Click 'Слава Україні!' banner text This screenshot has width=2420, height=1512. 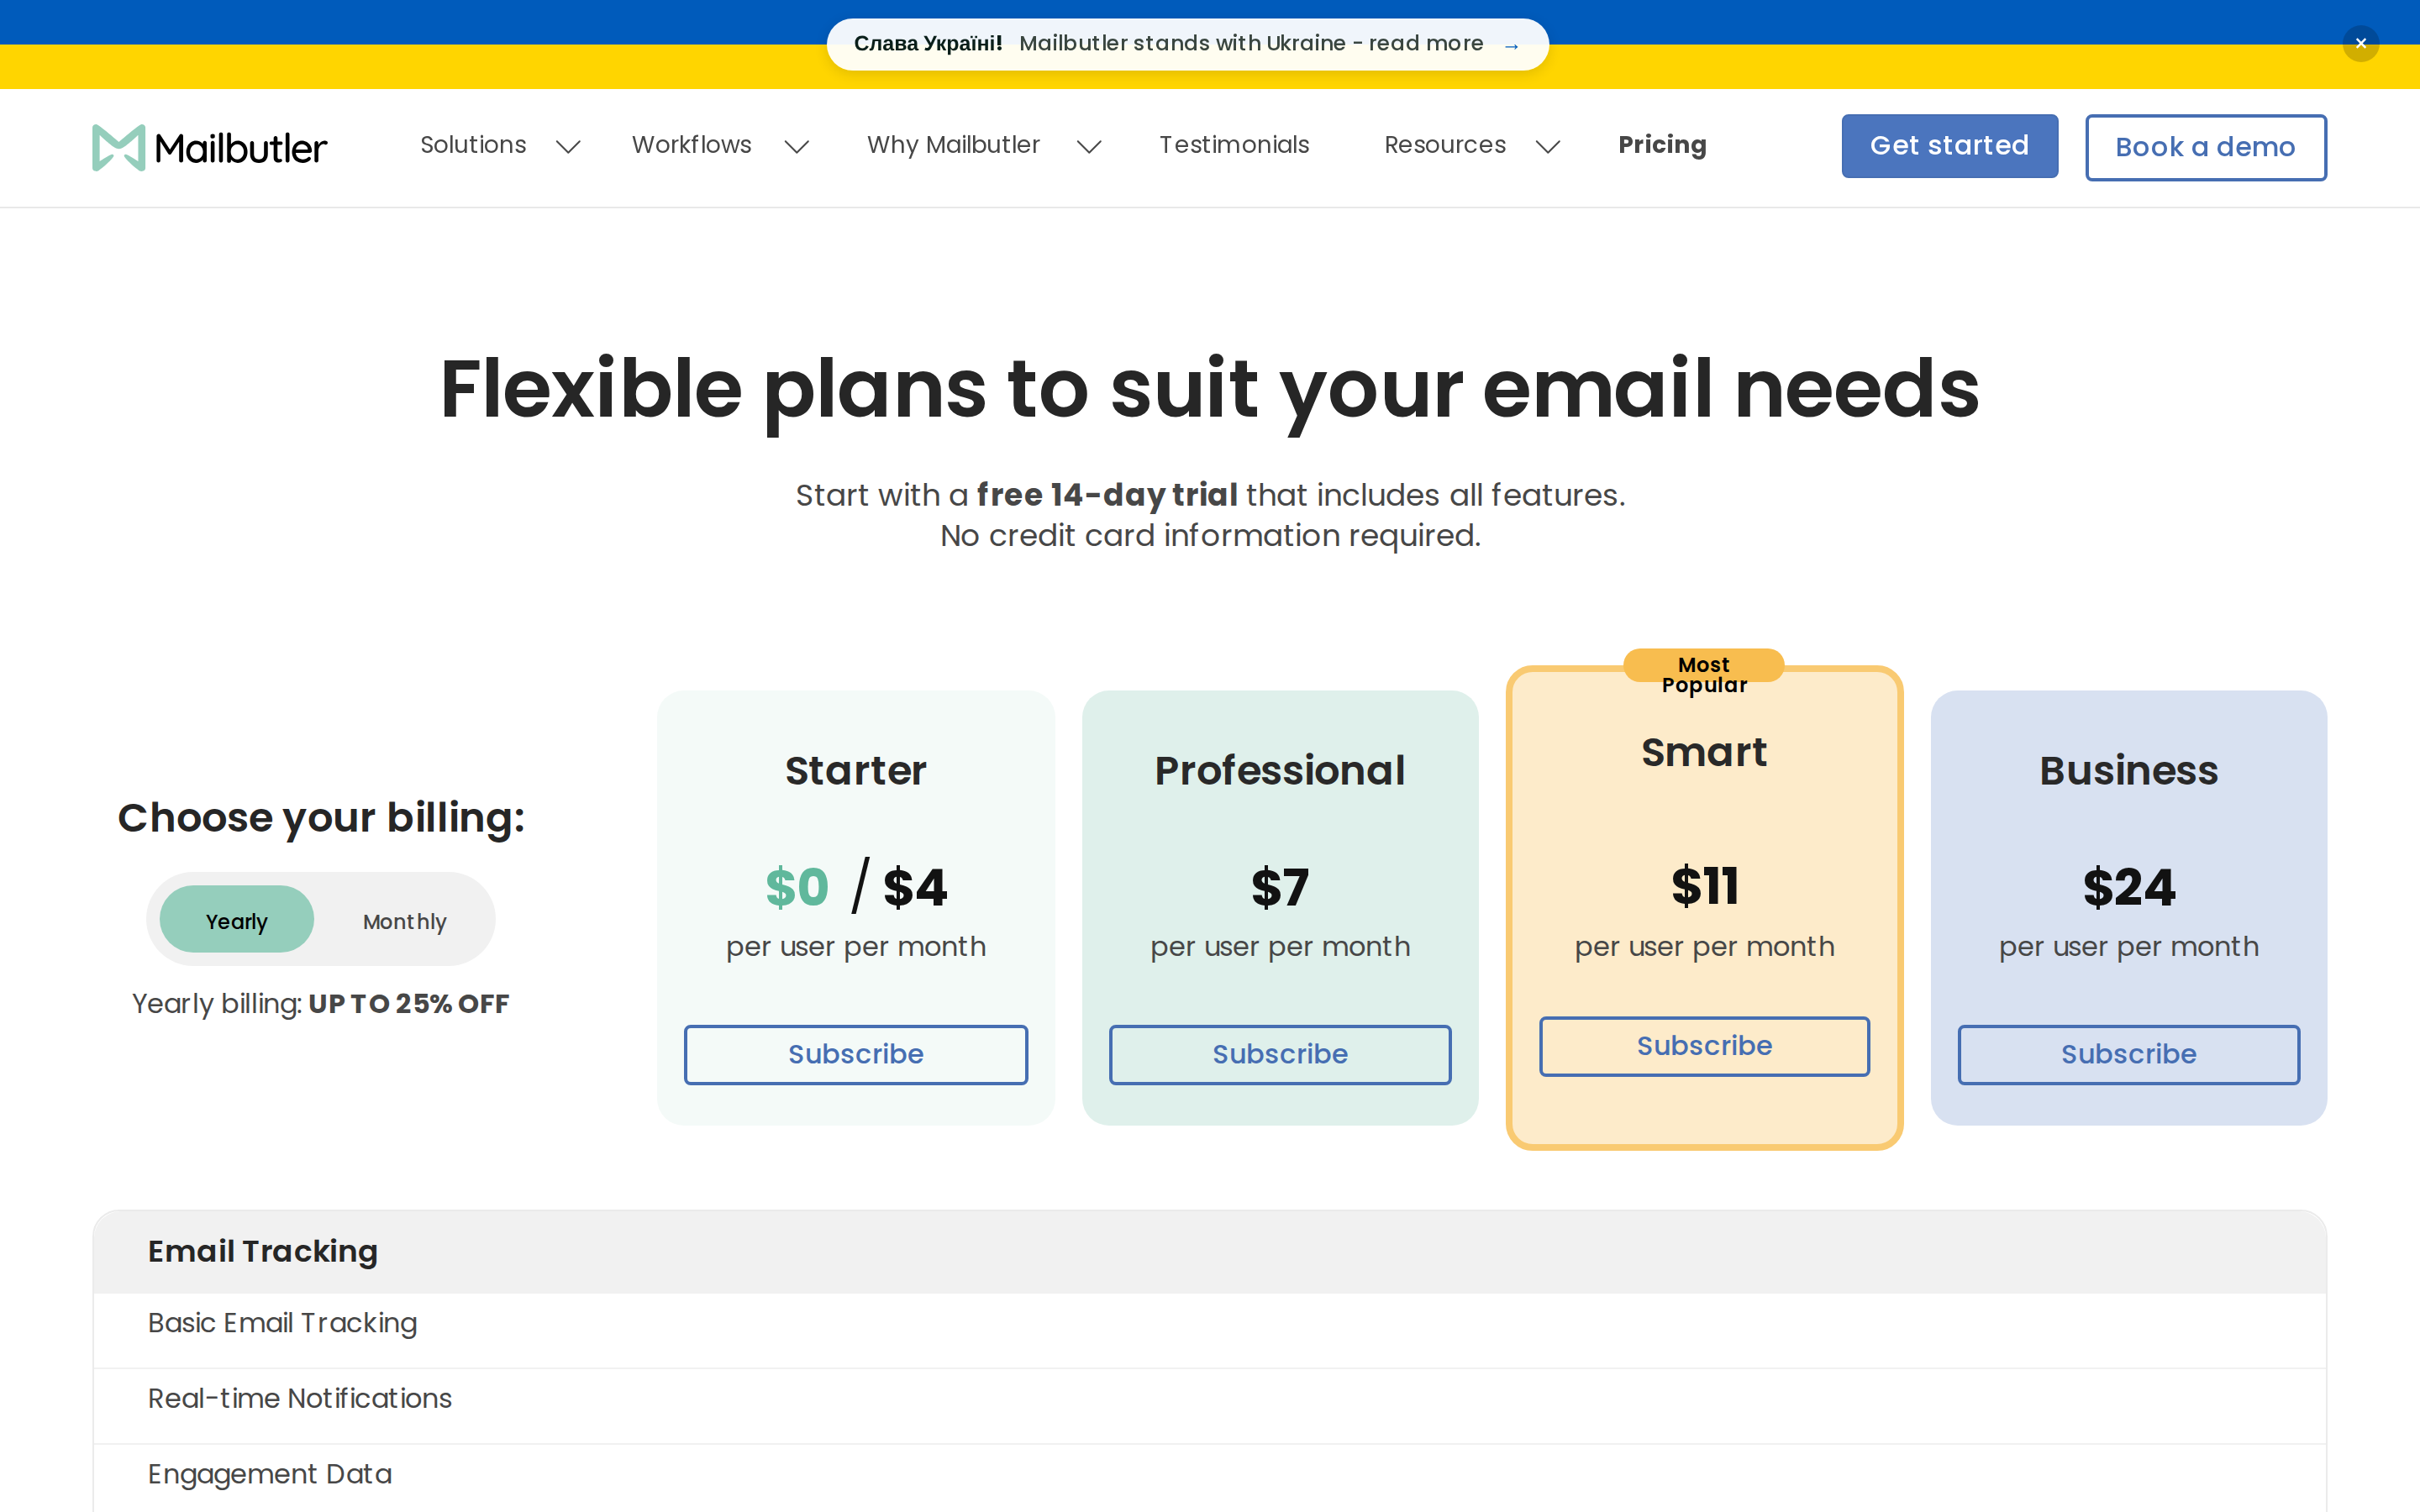click(x=928, y=43)
